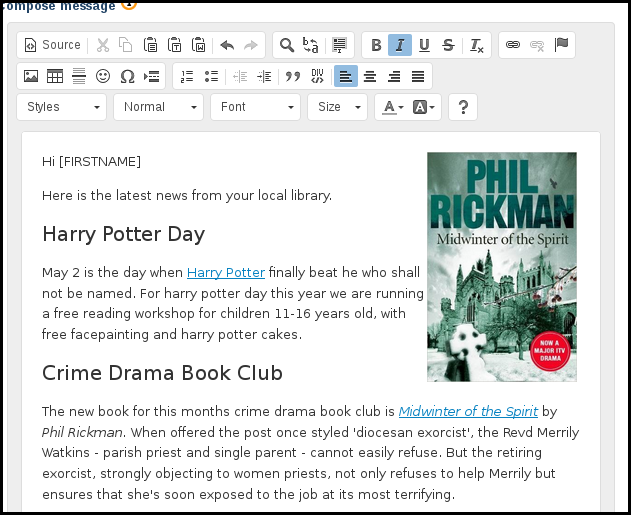Click the Copy icon
This screenshot has width=631, height=515.
pos(126,45)
